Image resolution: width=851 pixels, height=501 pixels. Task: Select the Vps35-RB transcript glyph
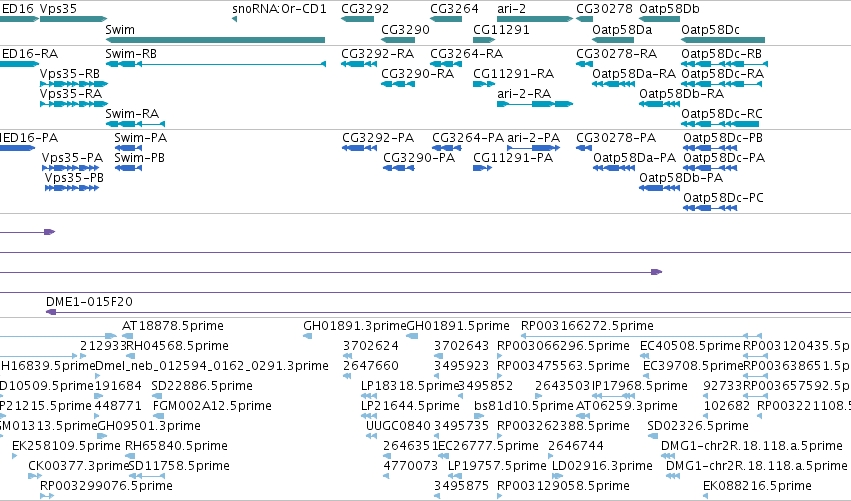click(74, 84)
